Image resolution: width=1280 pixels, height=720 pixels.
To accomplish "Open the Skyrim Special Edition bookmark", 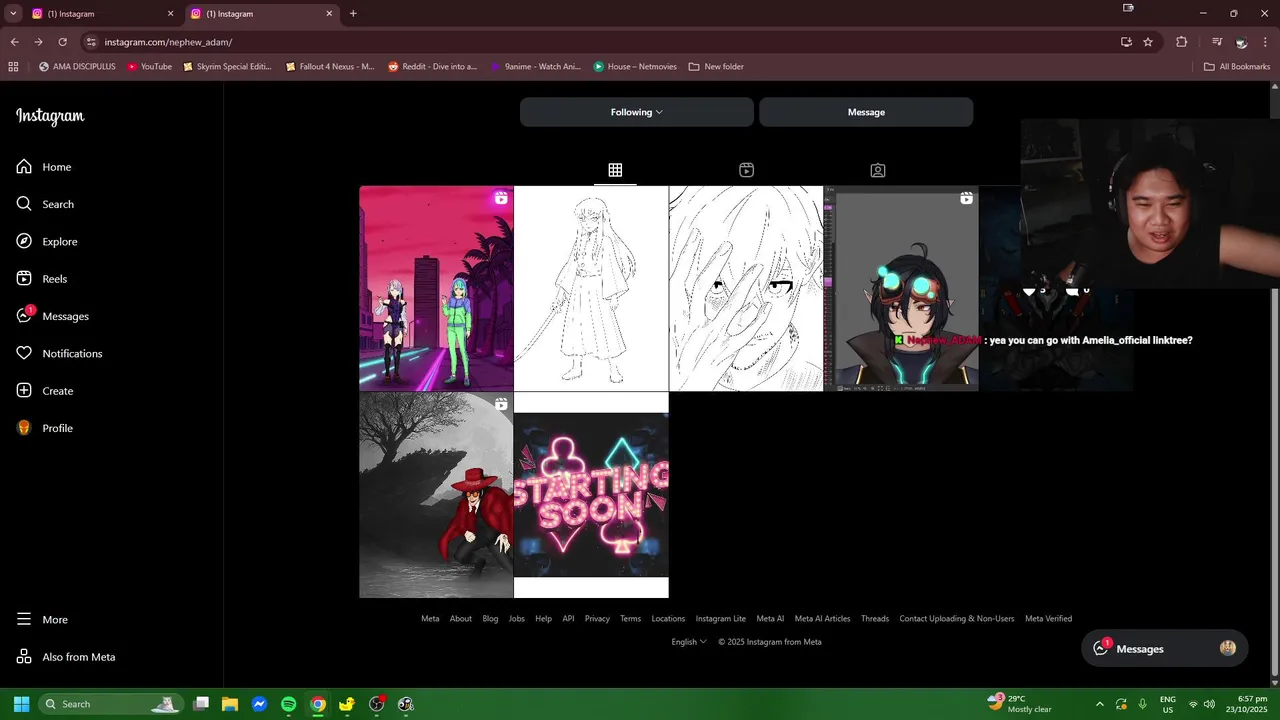I will (x=227, y=67).
